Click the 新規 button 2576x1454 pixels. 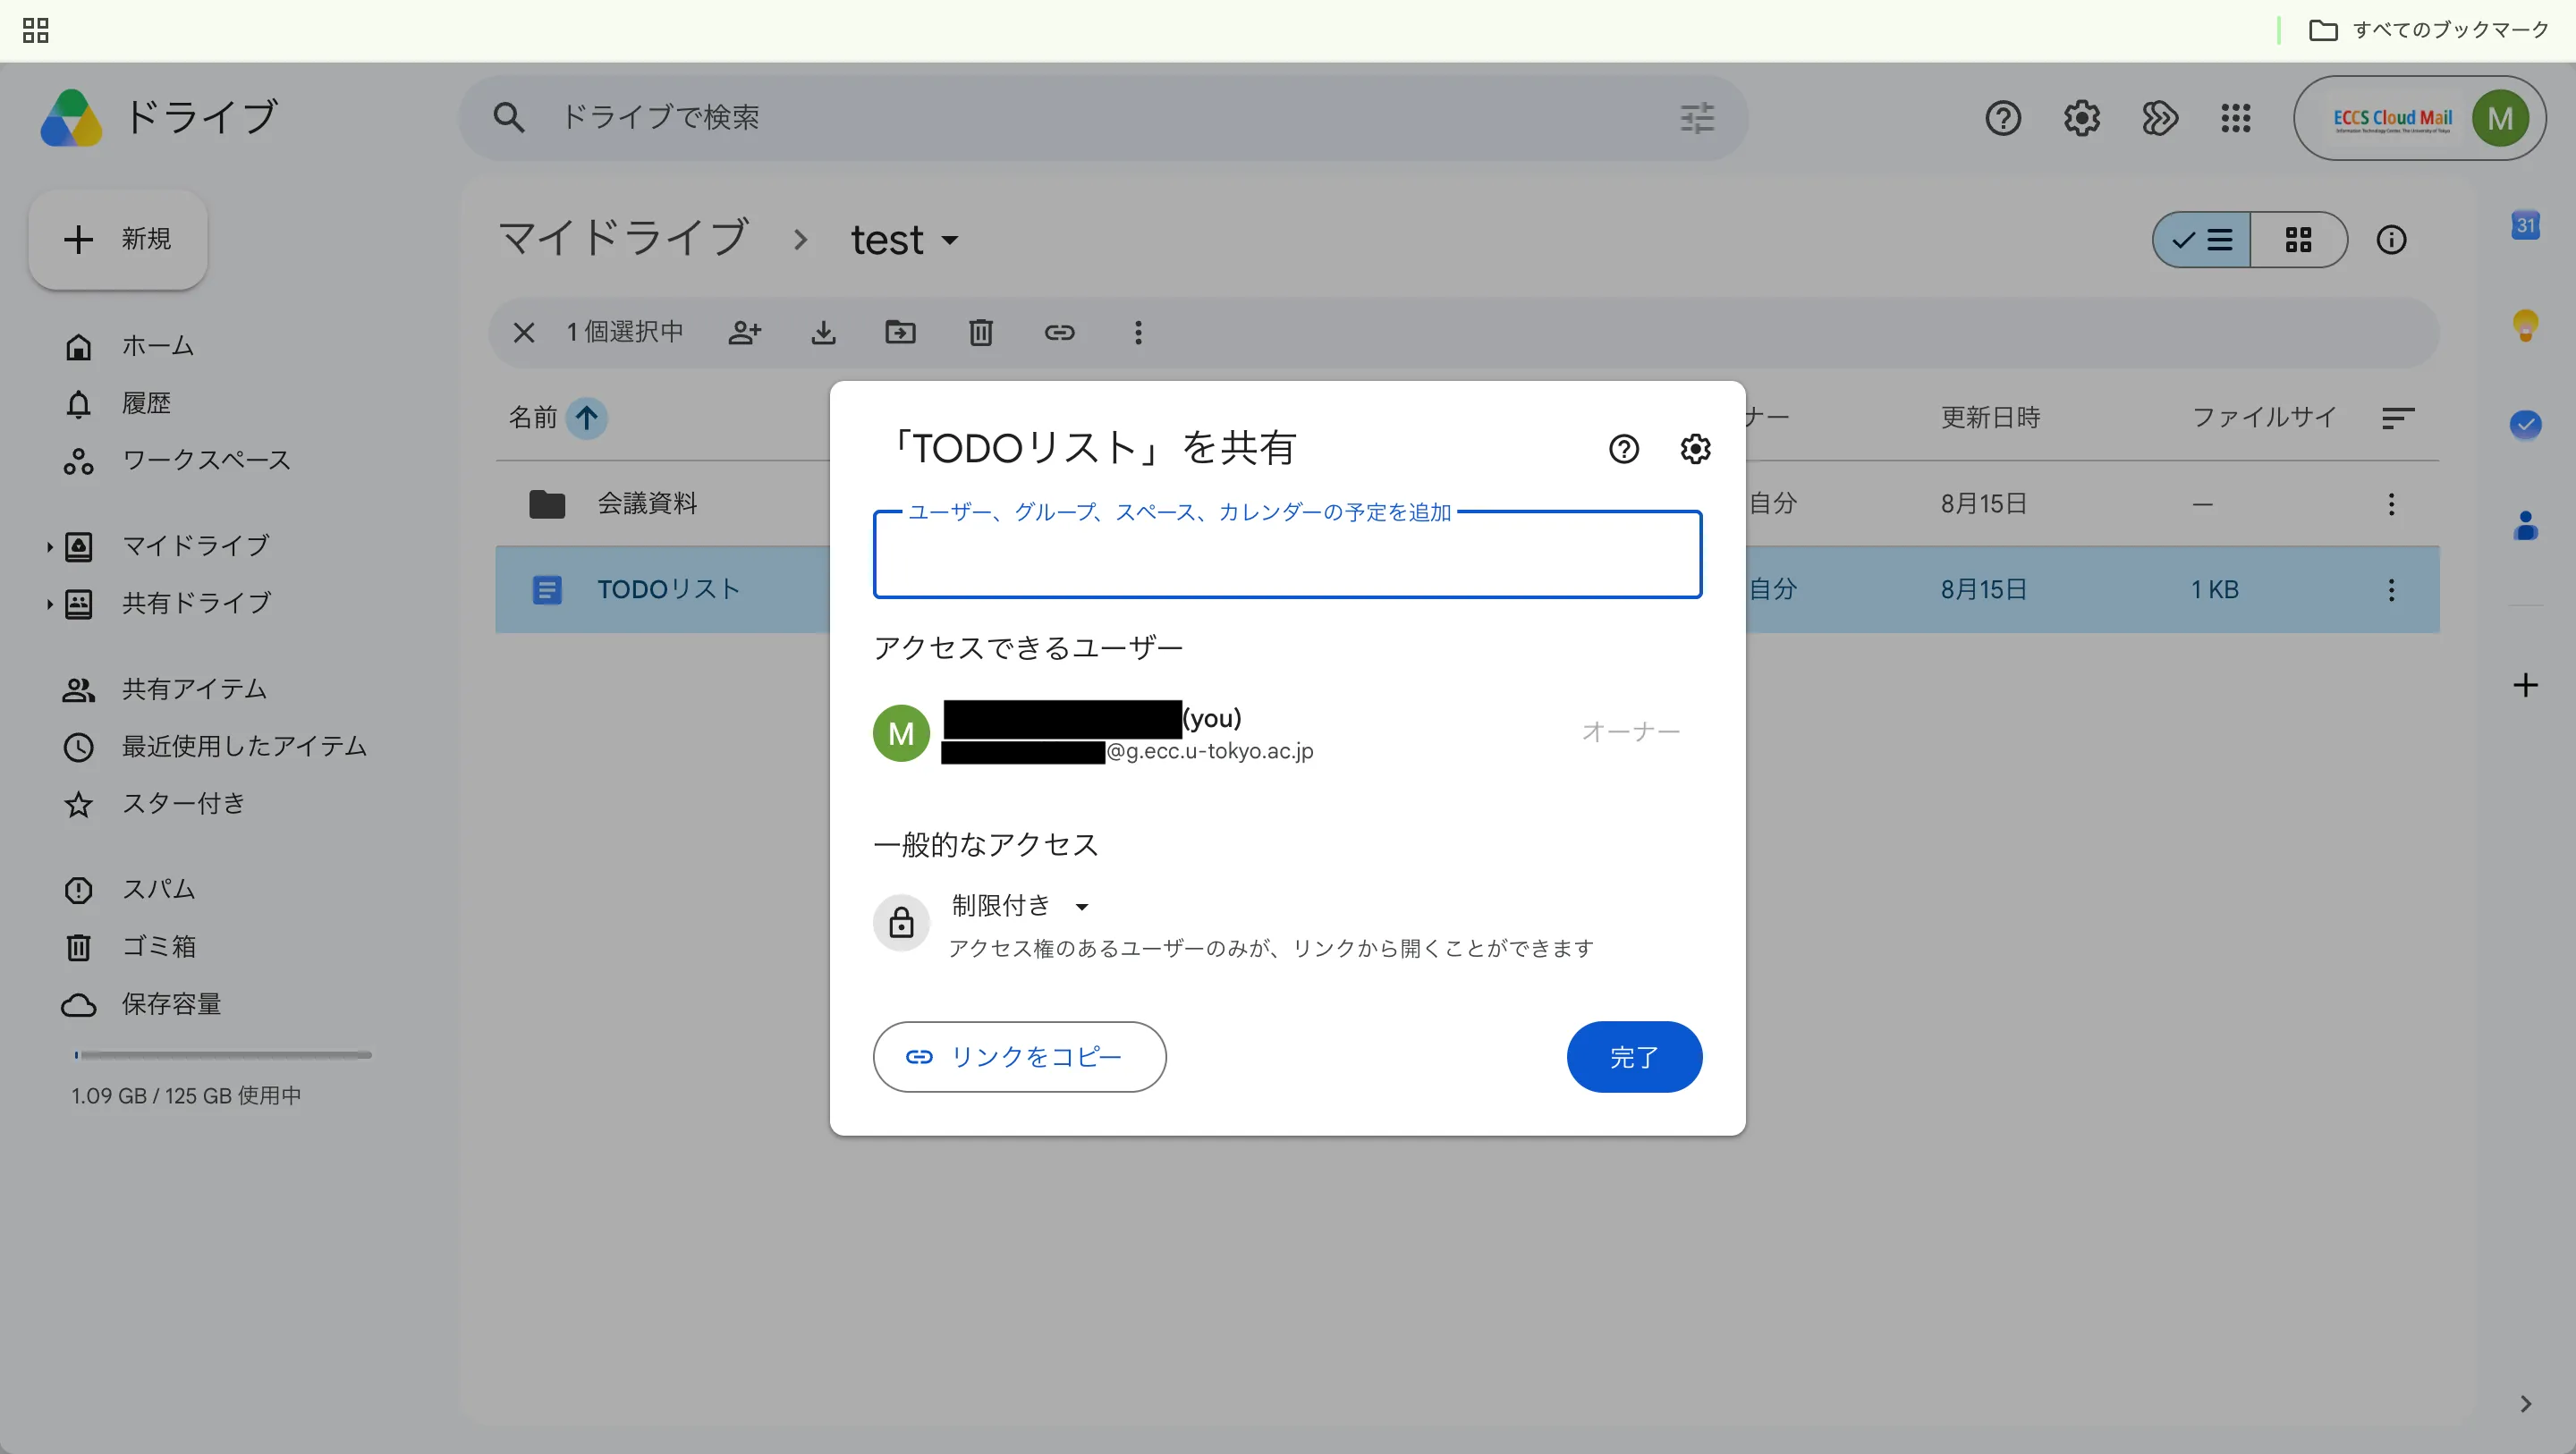pyautogui.click(x=118, y=240)
